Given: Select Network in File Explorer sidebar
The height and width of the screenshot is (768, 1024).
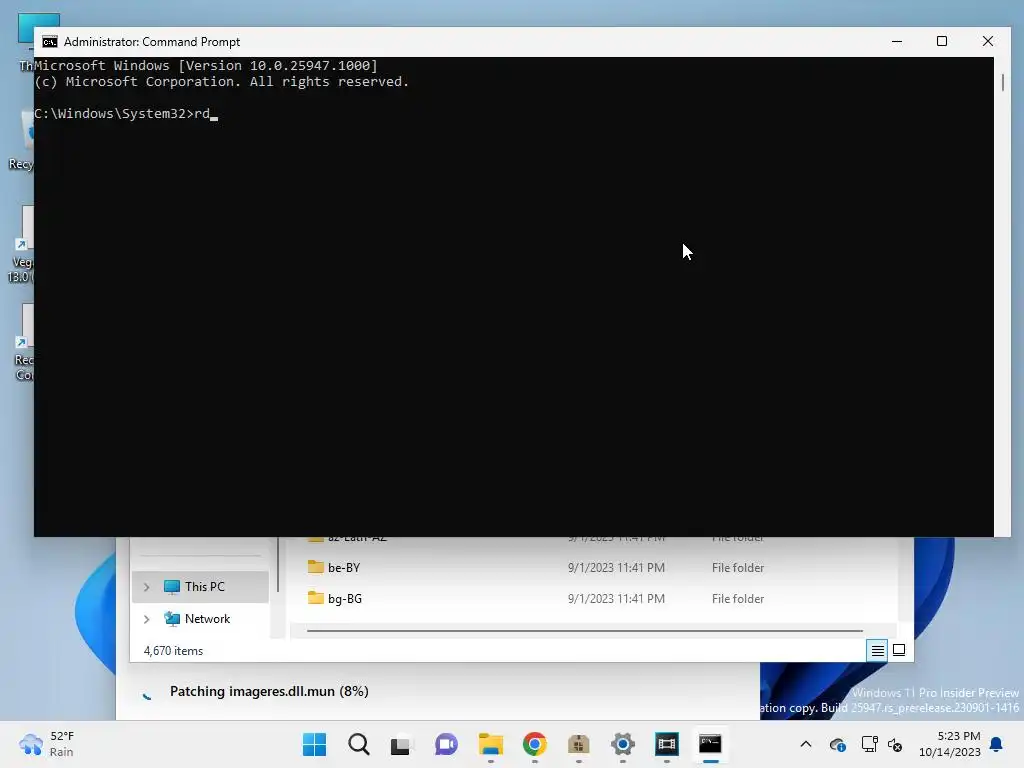Looking at the screenshot, I should point(200,618).
